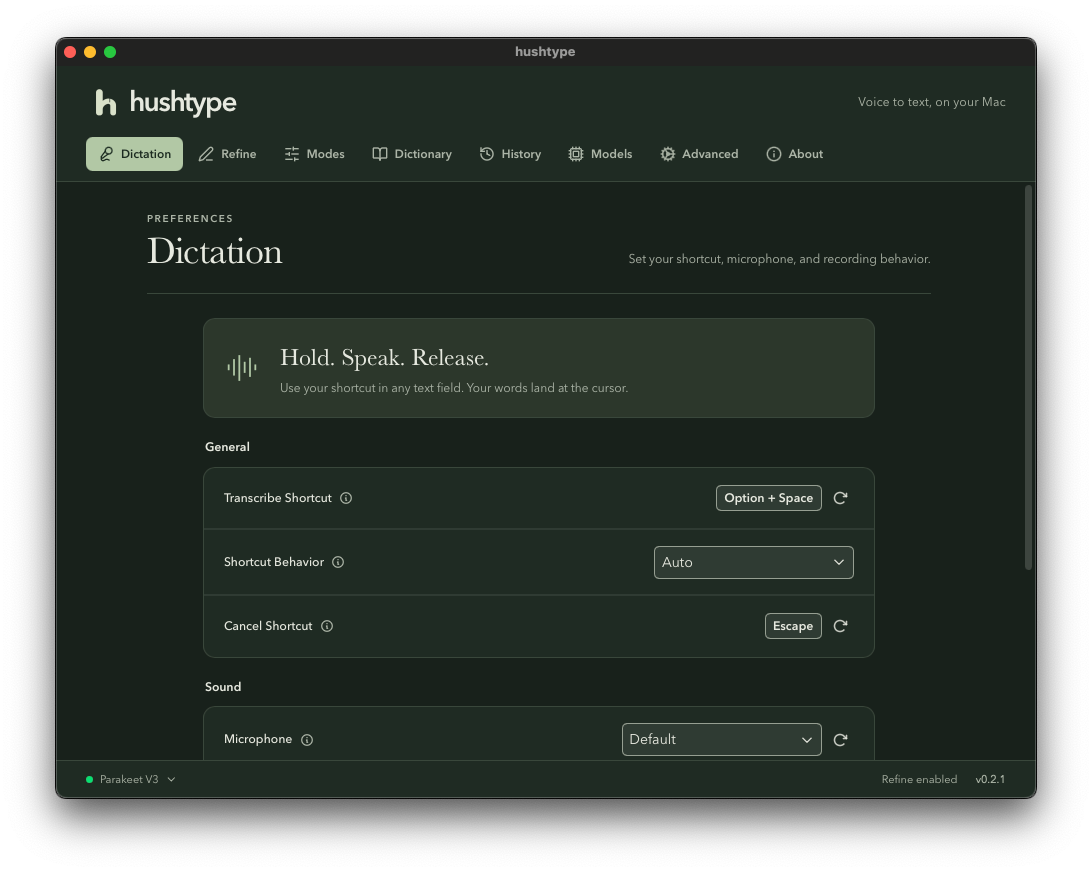Click the Microphone label
The image size is (1092, 872).
[258, 739]
